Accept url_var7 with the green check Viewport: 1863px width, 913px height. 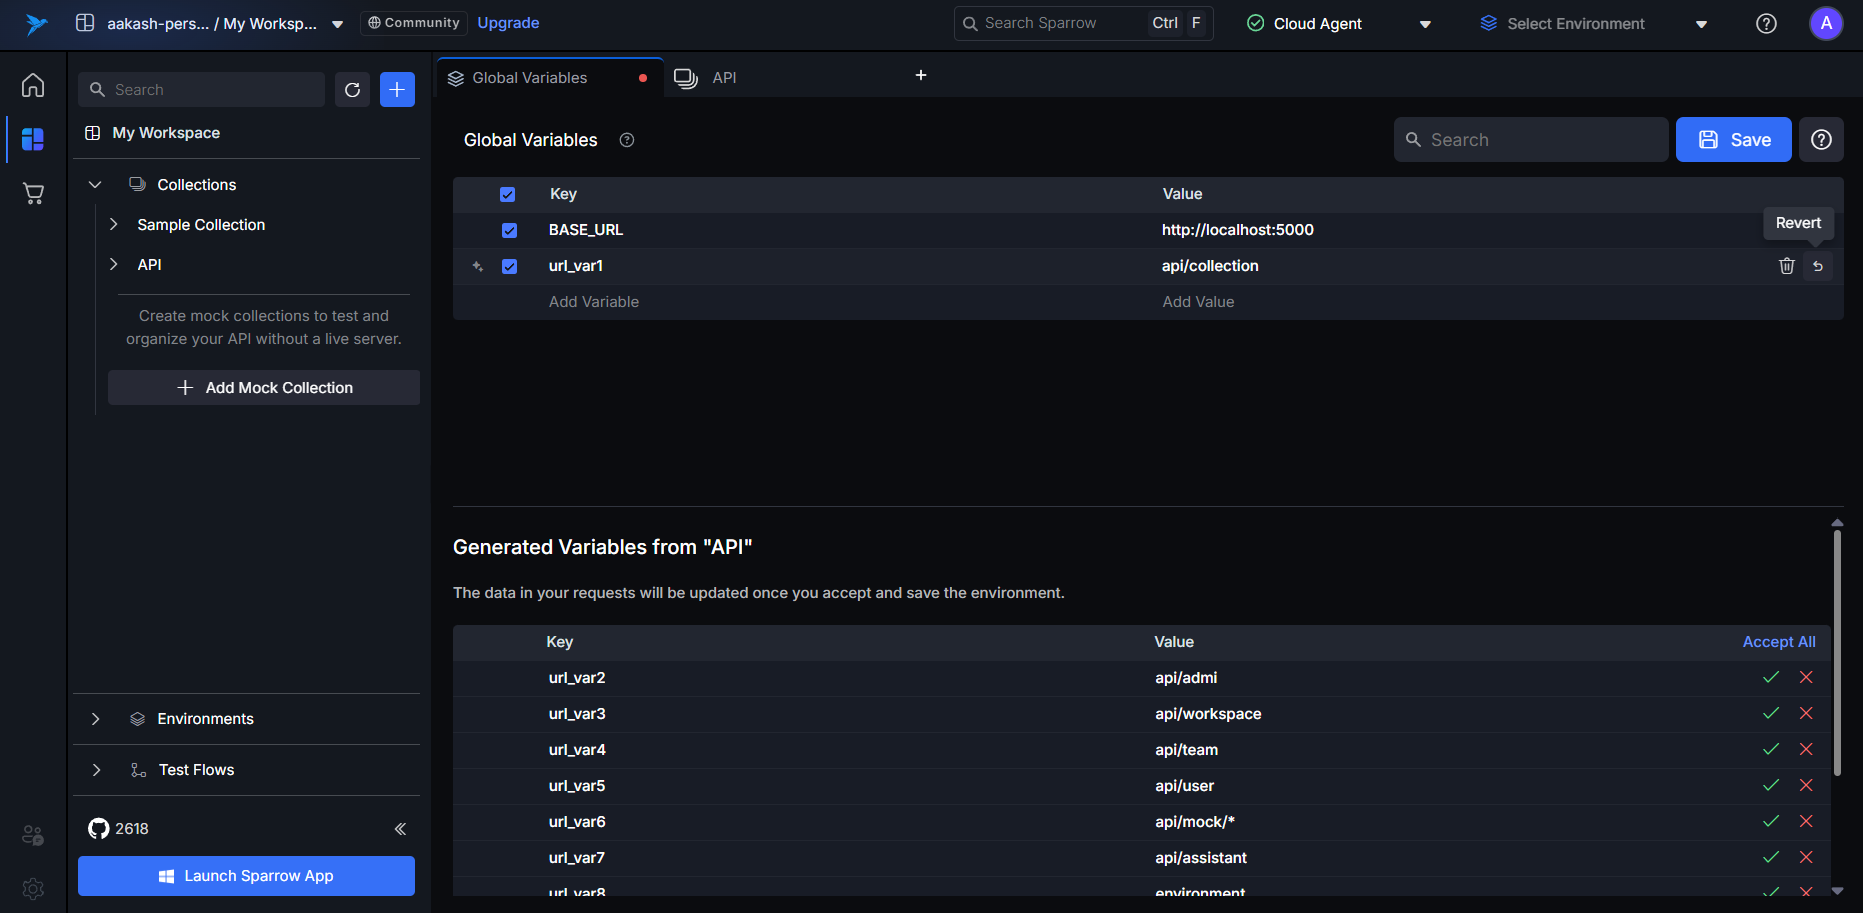tap(1771, 858)
